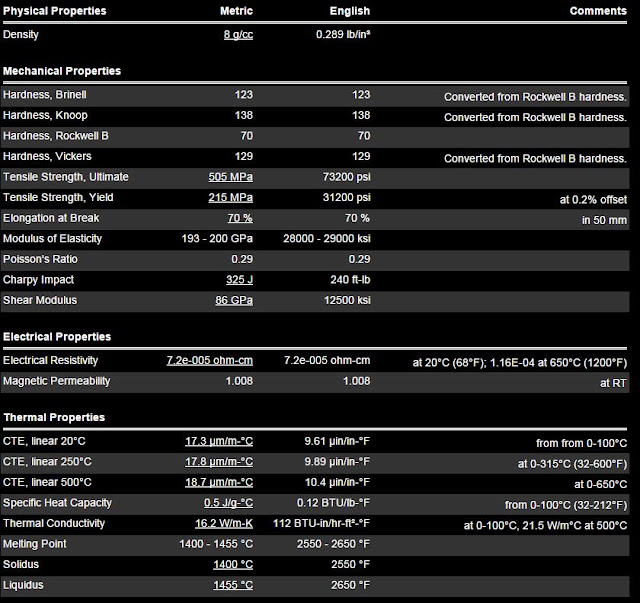
Task: Select the Knoop row's conversion comment
Action: point(535,118)
